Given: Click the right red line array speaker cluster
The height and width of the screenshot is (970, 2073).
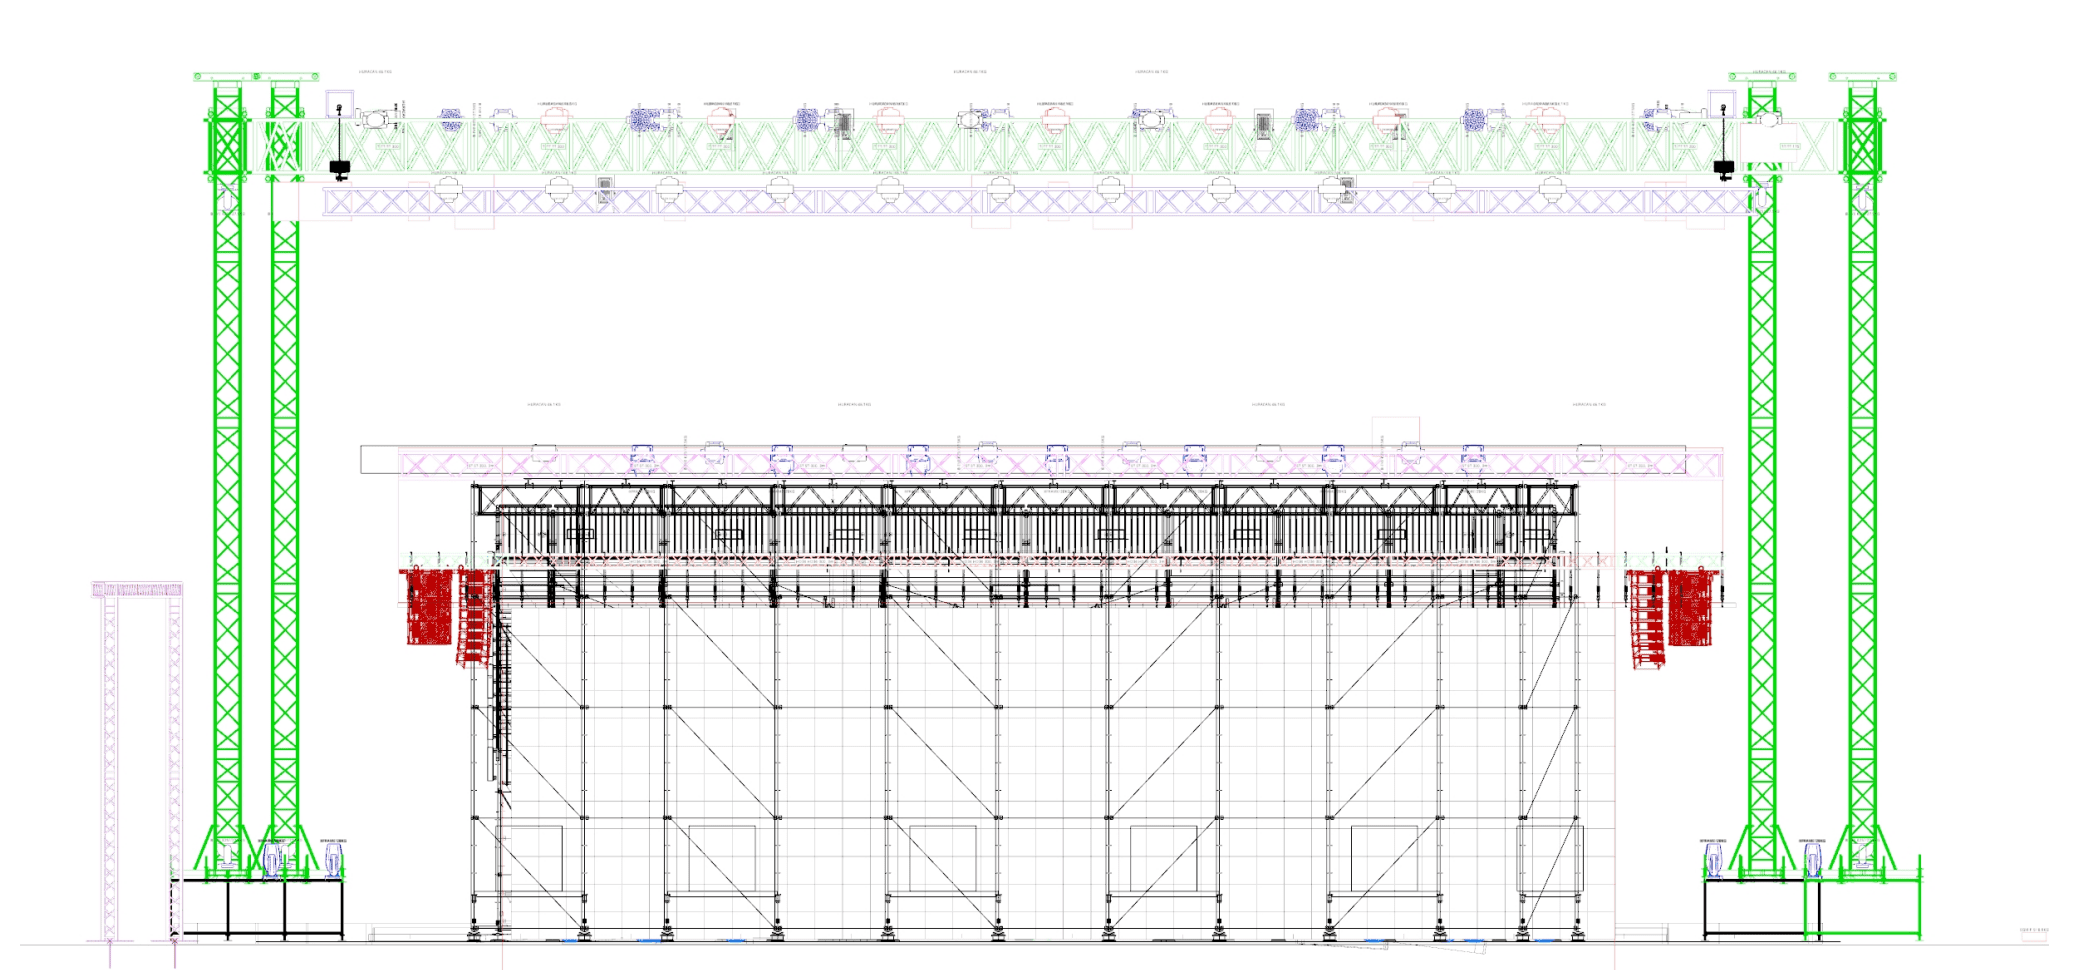Looking at the screenshot, I should pos(1693,607).
